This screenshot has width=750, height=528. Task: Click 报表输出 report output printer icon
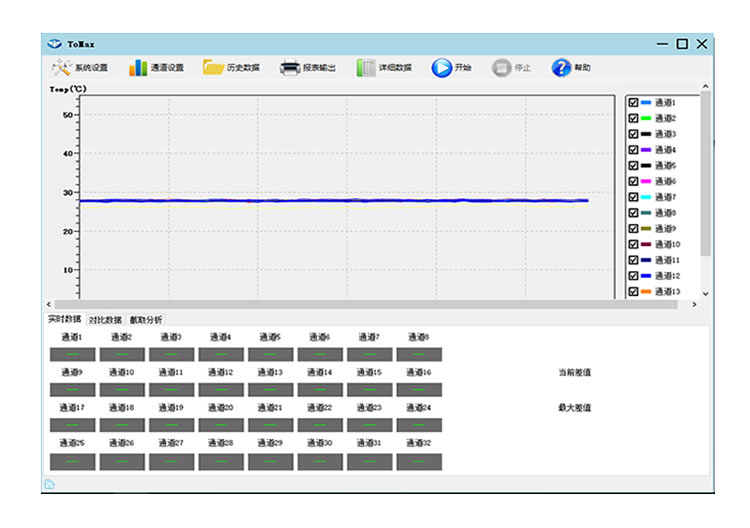290,68
